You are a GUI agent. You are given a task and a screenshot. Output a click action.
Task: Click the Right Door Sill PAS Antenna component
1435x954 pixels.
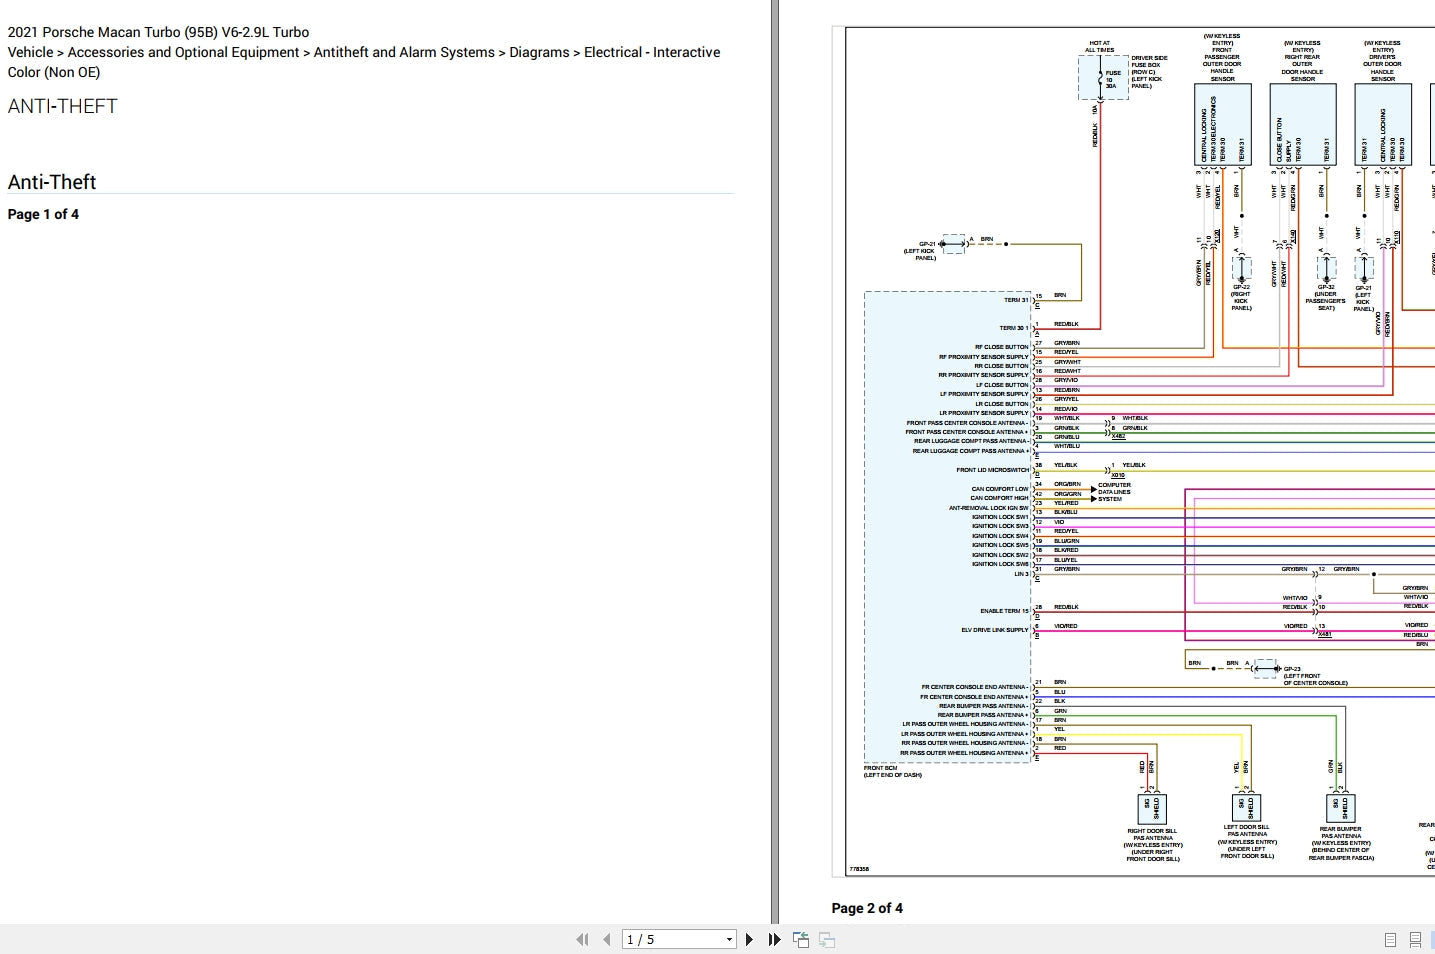pos(1153,808)
